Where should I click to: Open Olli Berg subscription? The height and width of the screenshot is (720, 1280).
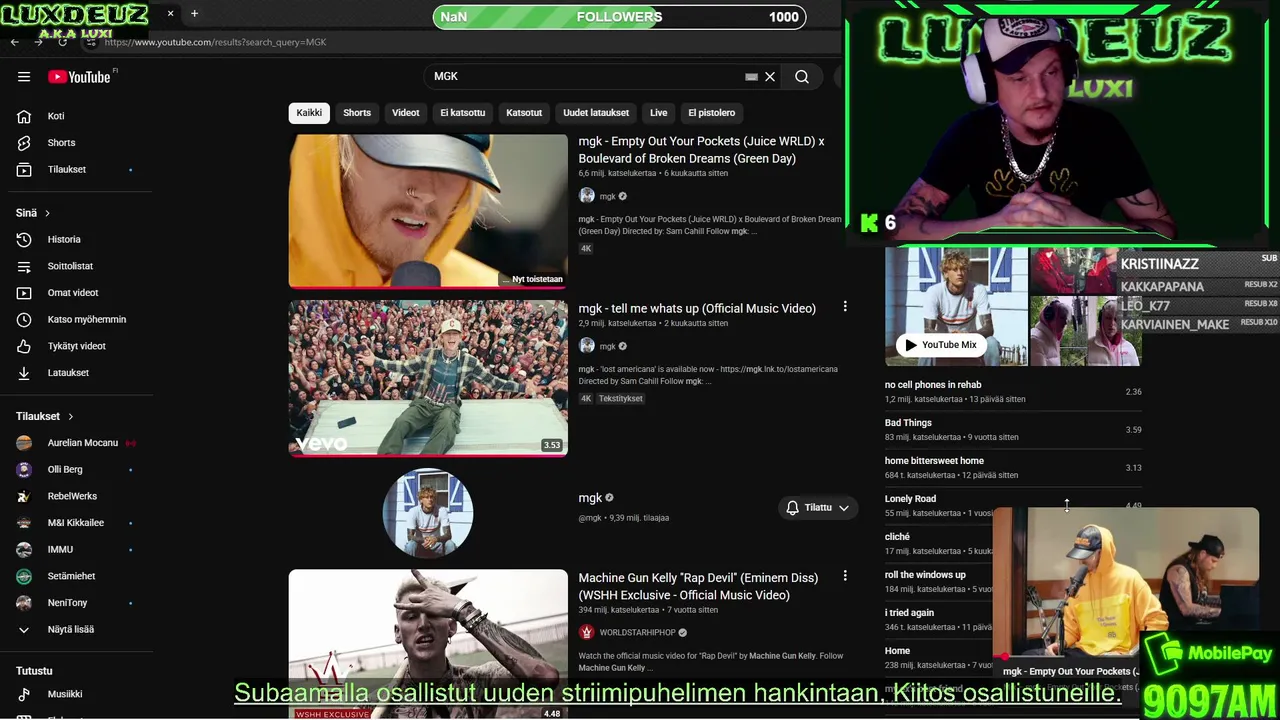(65, 470)
